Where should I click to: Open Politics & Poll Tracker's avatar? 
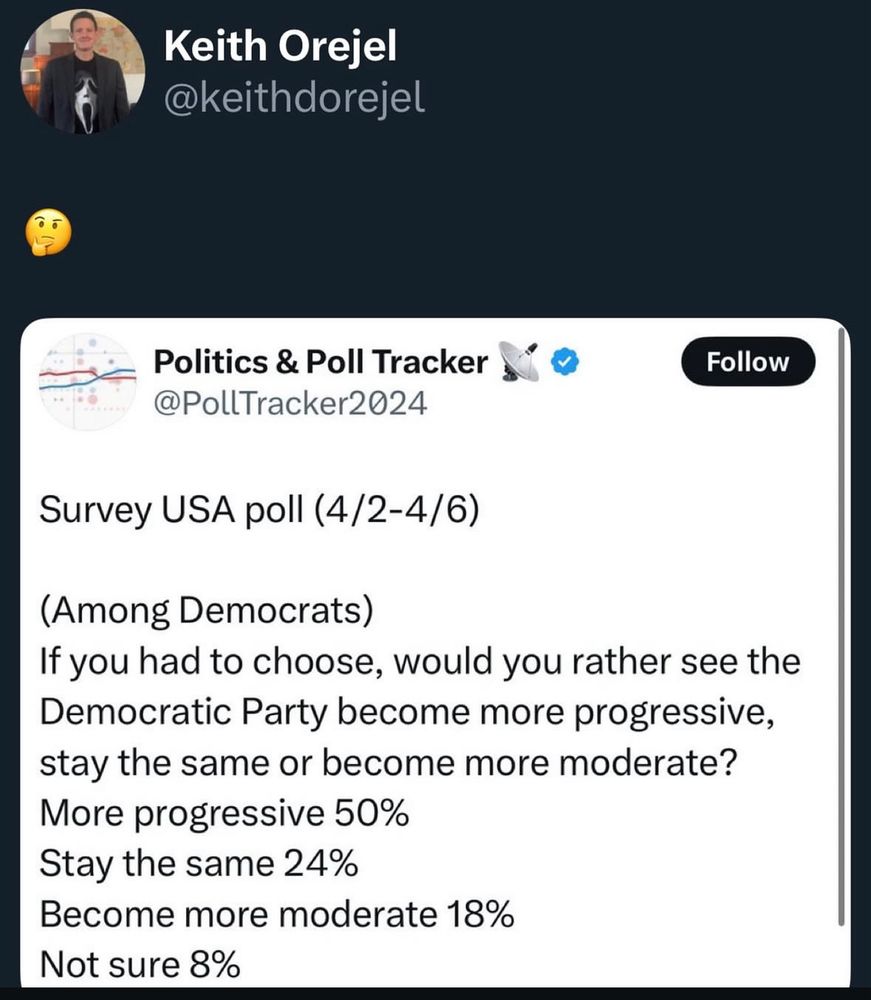pyautogui.click(x=86, y=381)
